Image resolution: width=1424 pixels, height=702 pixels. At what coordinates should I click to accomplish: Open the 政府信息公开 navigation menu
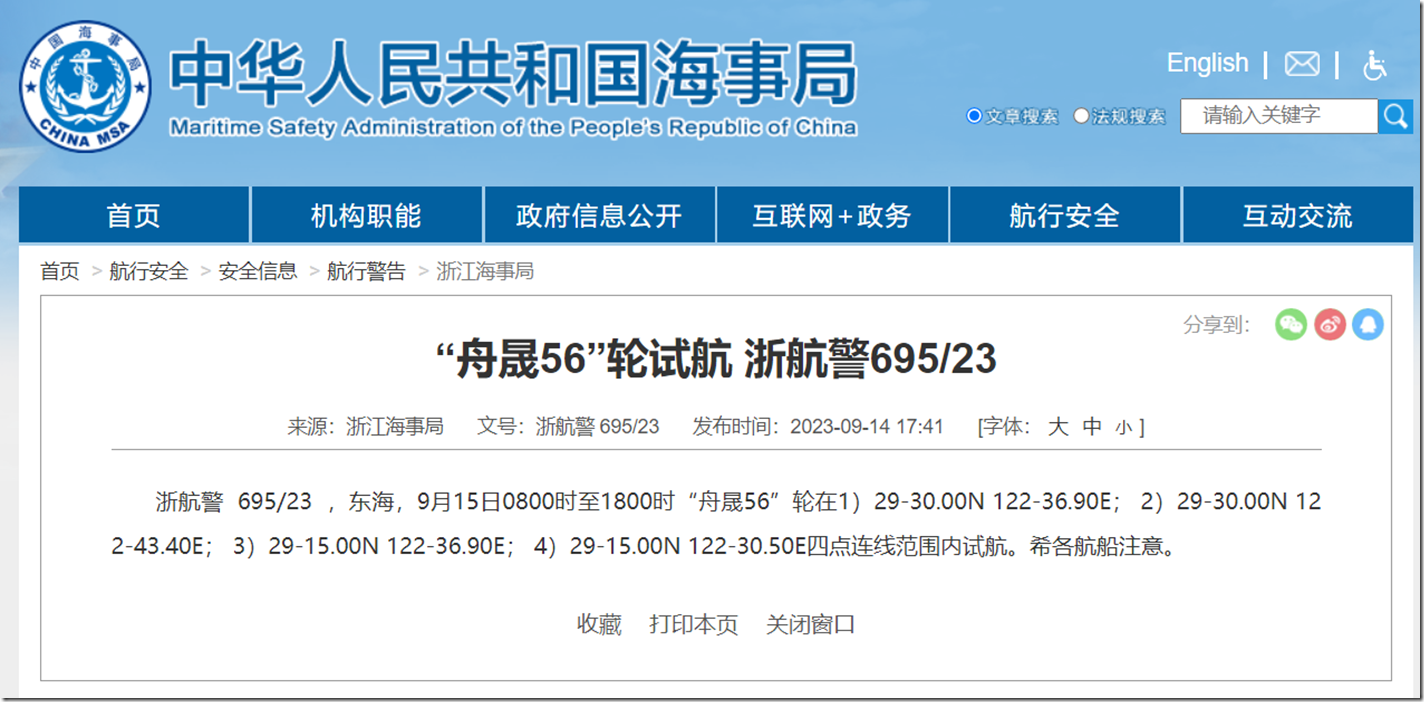599,215
